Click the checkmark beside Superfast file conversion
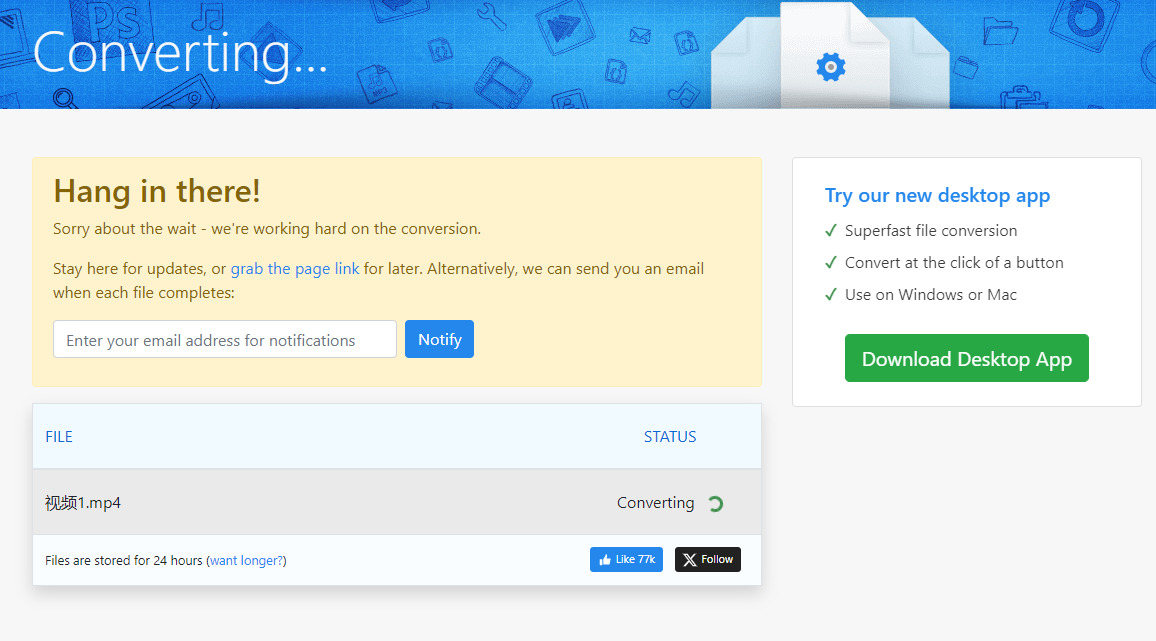Viewport: 1156px width, 641px height. point(831,231)
